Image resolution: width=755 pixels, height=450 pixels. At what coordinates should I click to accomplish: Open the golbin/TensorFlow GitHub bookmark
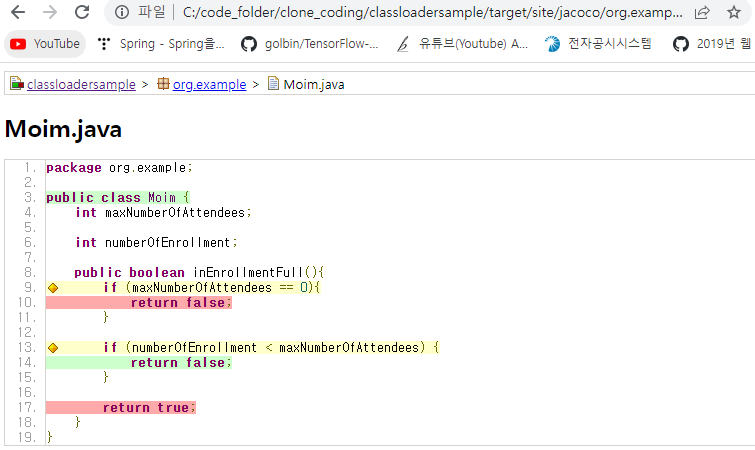click(310, 44)
